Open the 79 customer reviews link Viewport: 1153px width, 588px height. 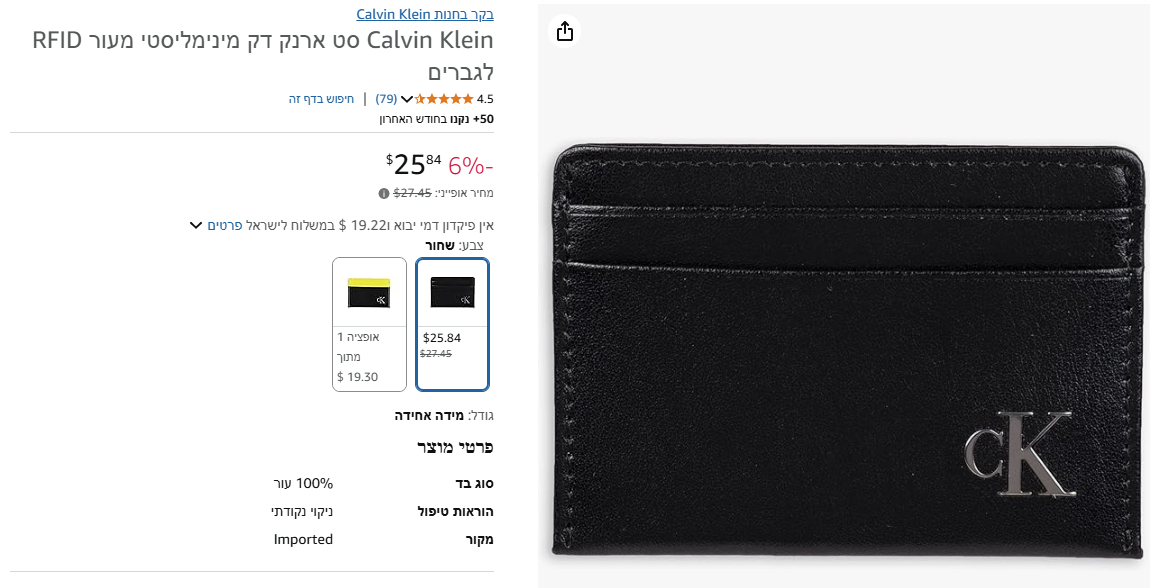(386, 98)
